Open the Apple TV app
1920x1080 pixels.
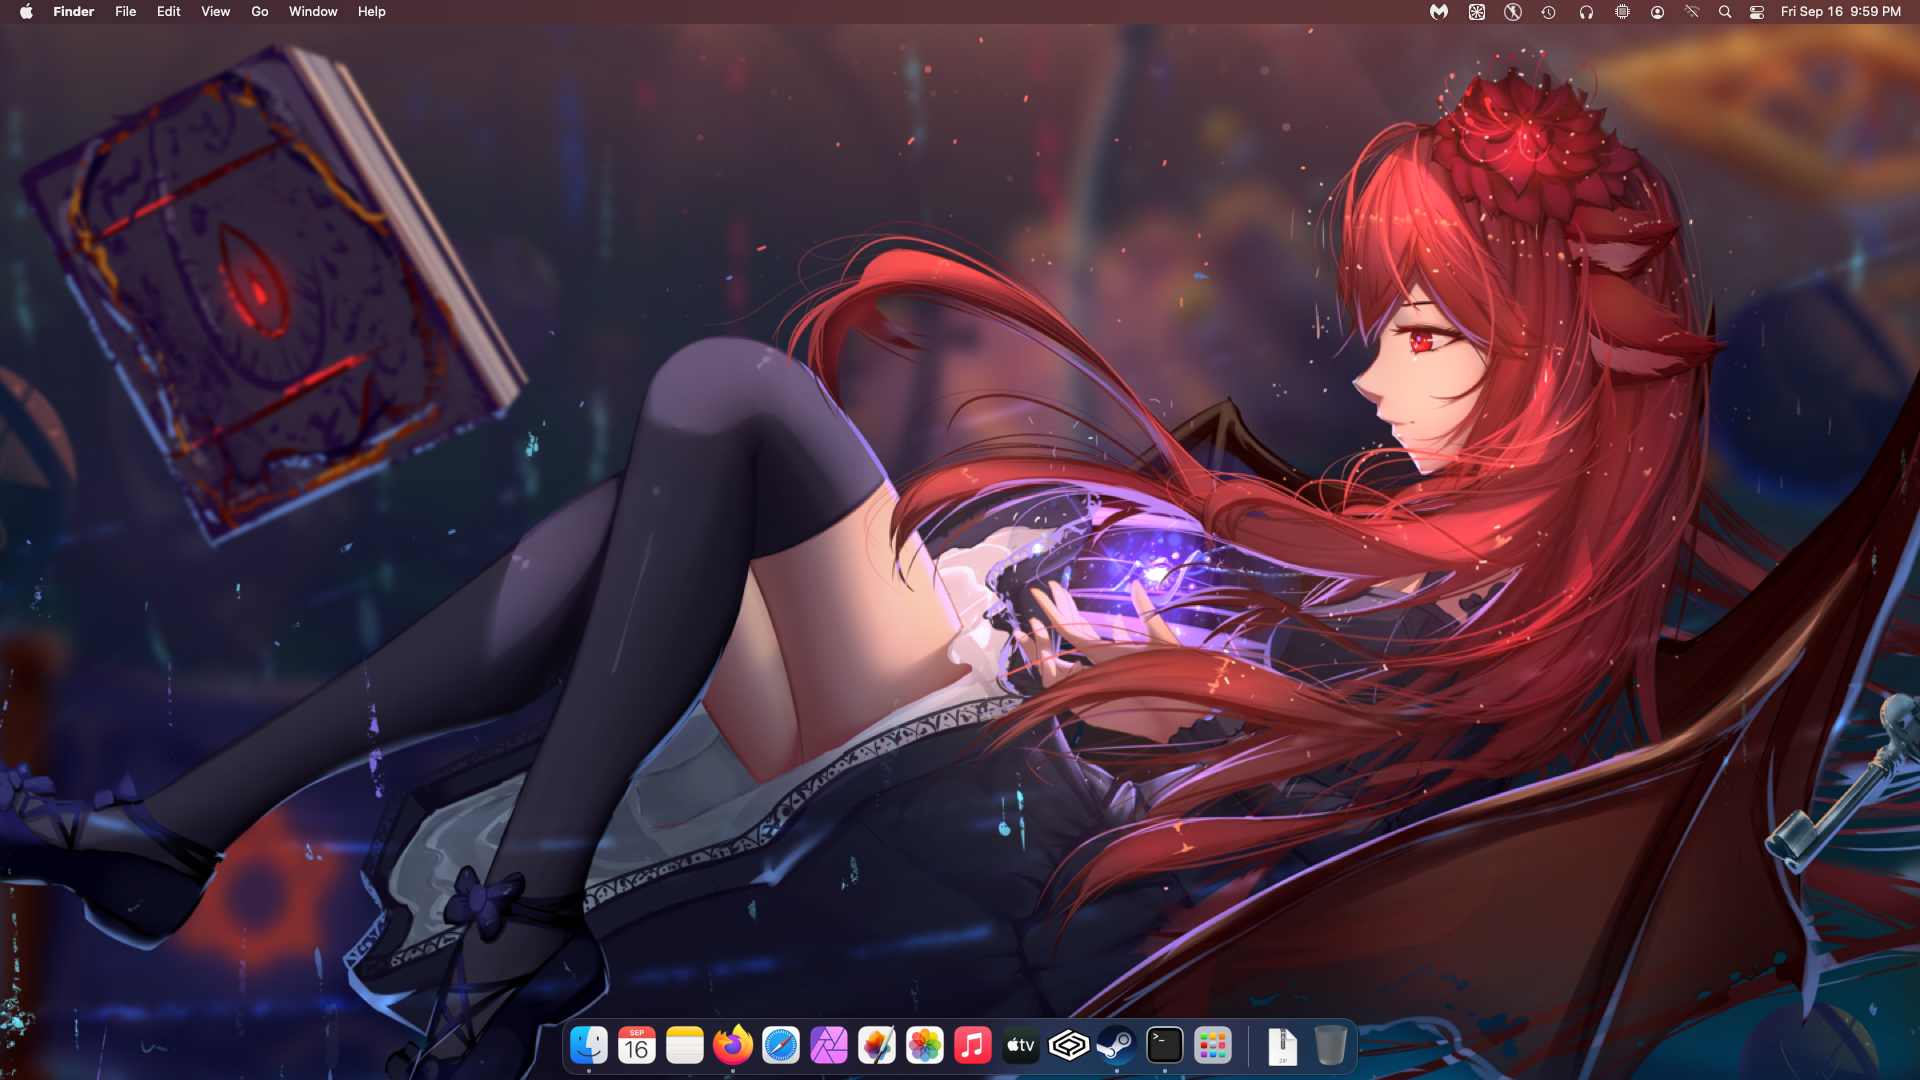1021,1046
